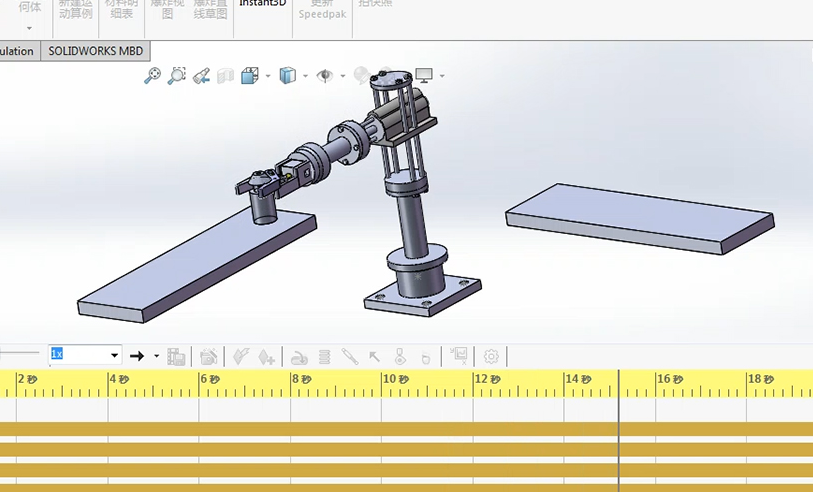The height and width of the screenshot is (492, 813).
Task: Switch to the Simulation tab
Action: click(x=20, y=51)
